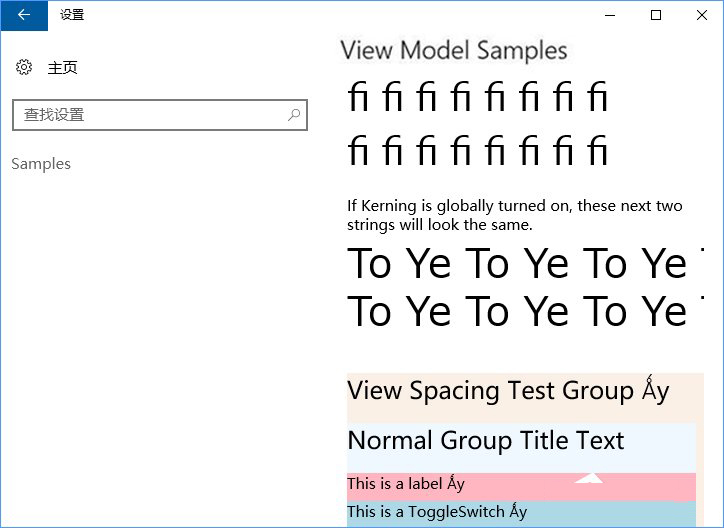Click the View Model Samples heading
Image resolution: width=724 pixels, height=528 pixels.
click(454, 50)
